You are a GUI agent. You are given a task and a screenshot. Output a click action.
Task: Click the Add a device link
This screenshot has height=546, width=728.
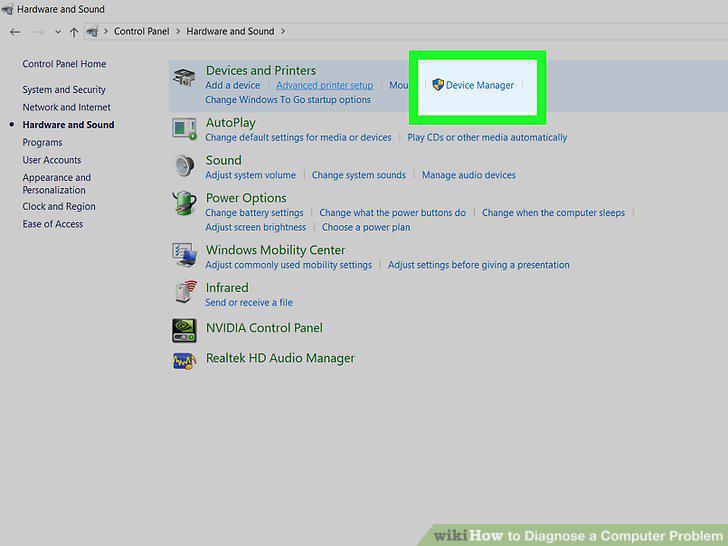click(233, 85)
